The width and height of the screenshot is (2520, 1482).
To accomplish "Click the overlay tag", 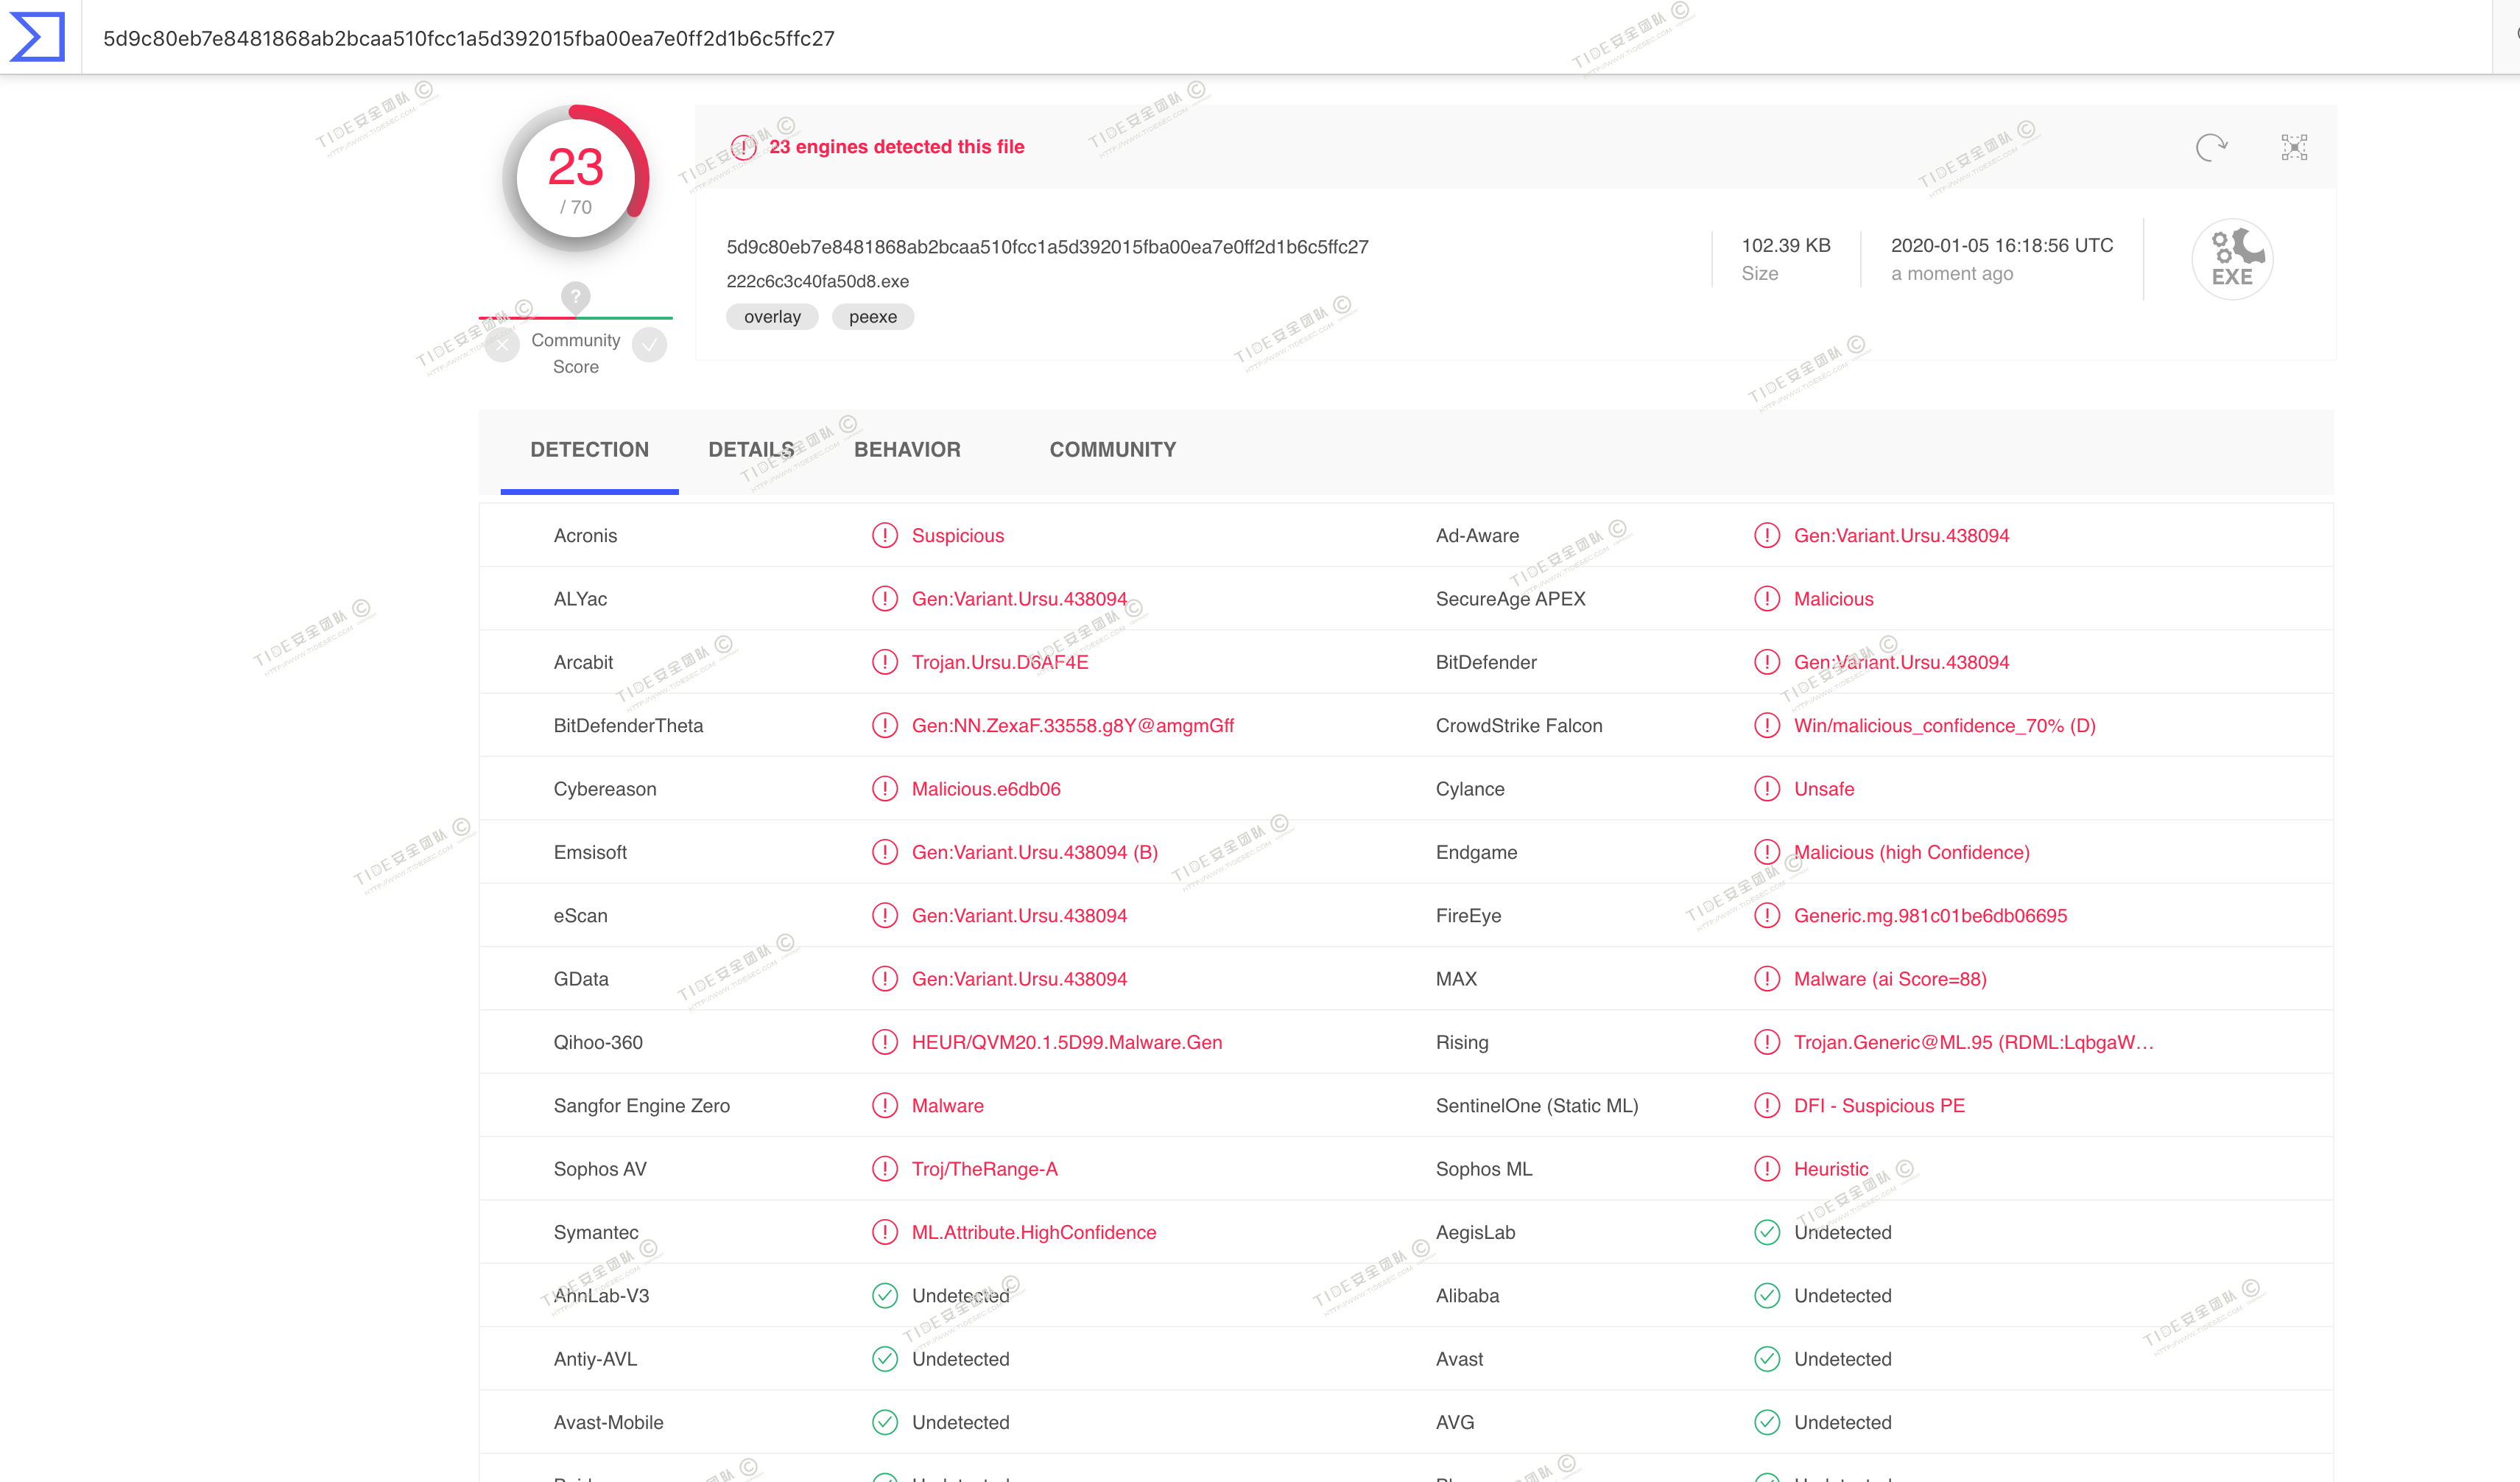I will 771,317.
